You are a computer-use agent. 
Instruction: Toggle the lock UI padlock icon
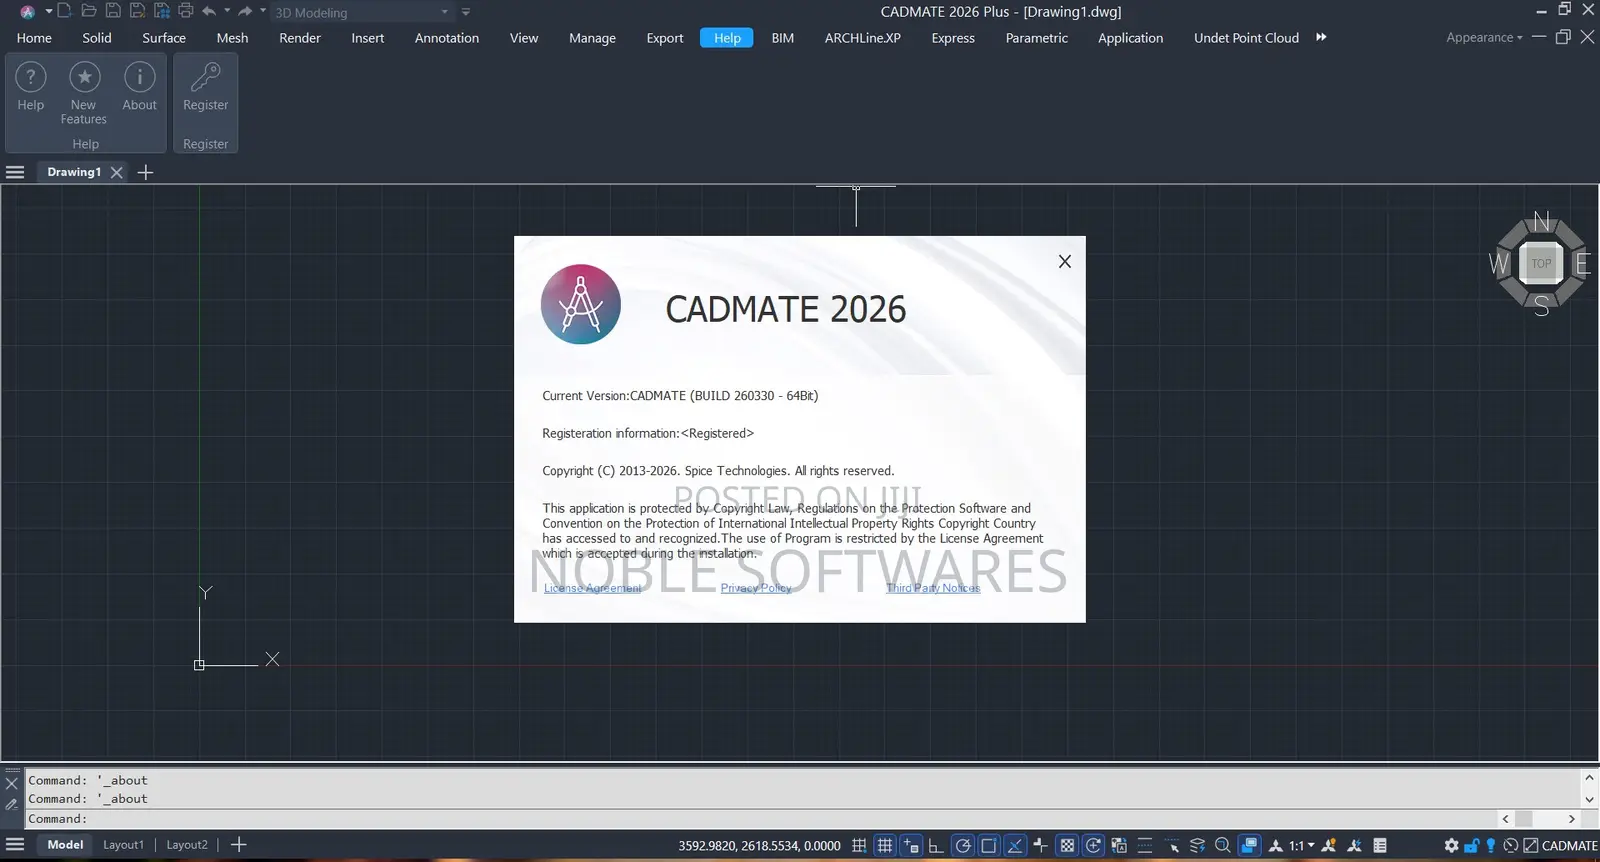1471,845
